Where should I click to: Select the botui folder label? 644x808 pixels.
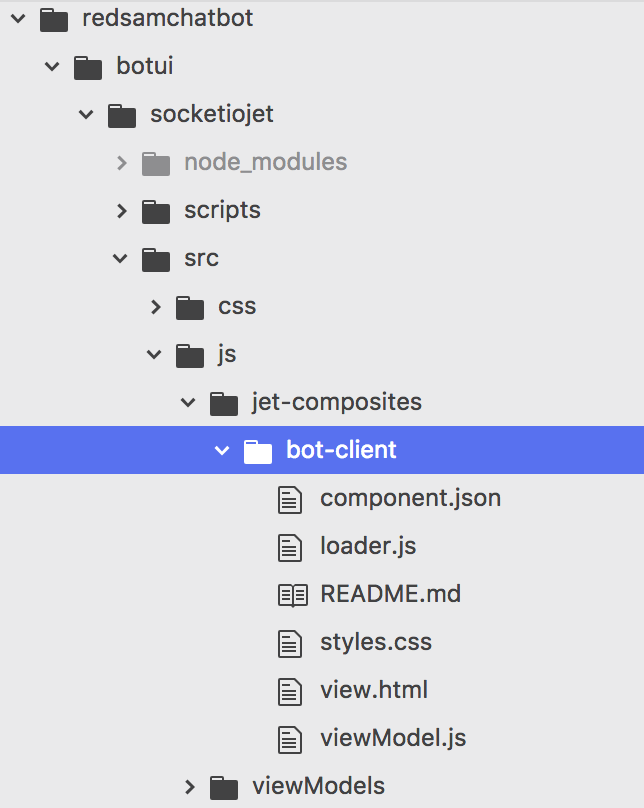(x=144, y=66)
